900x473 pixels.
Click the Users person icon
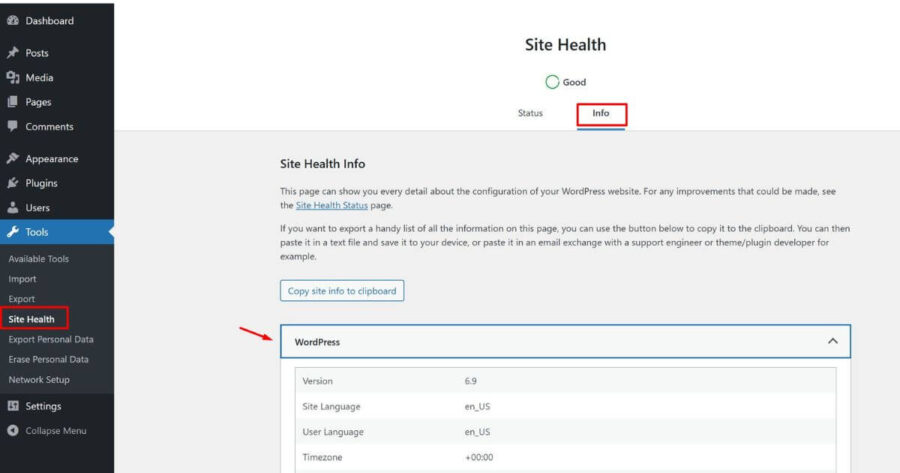click(x=13, y=208)
